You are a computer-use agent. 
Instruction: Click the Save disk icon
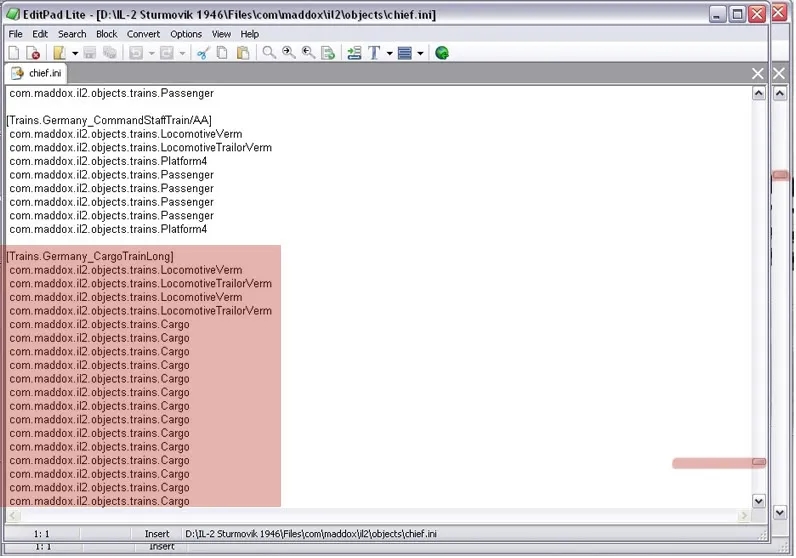pyautogui.click(x=90, y=53)
